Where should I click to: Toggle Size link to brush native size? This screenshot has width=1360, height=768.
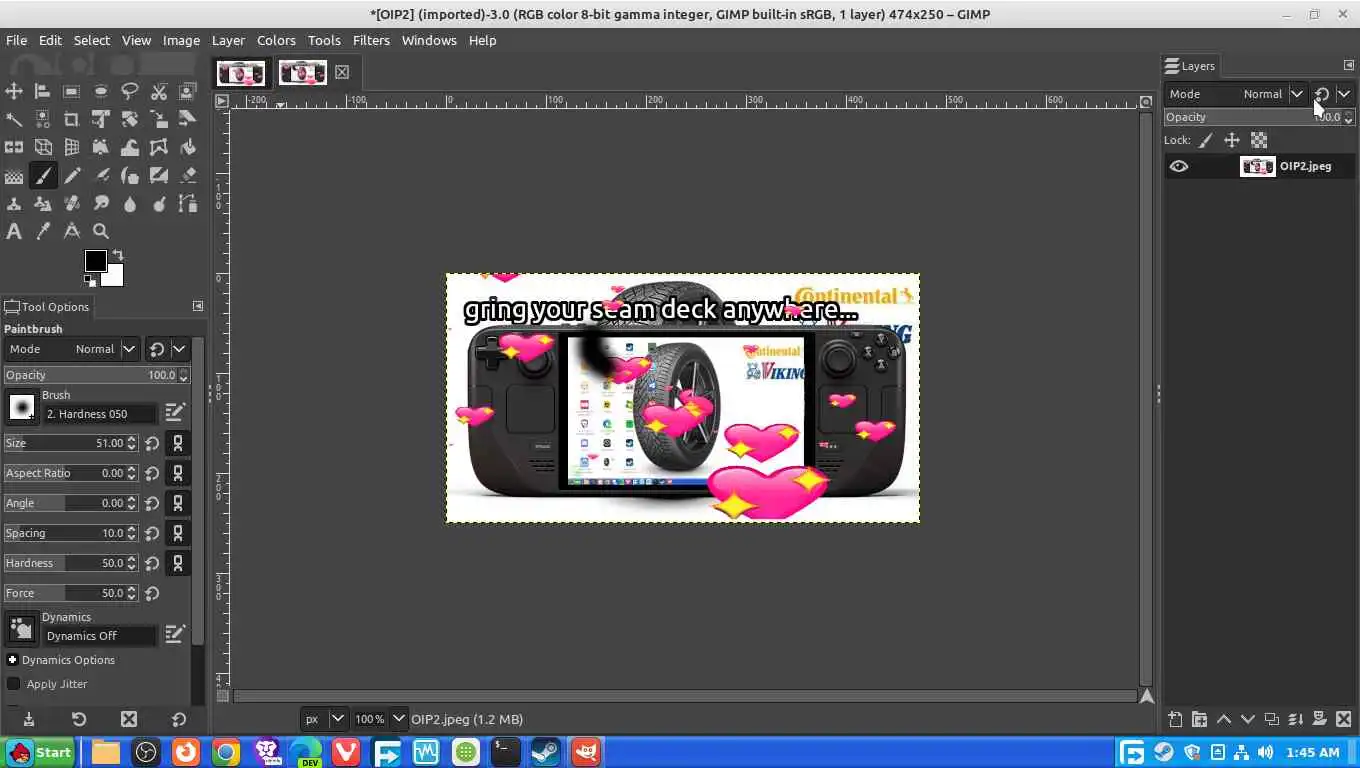point(178,443)
